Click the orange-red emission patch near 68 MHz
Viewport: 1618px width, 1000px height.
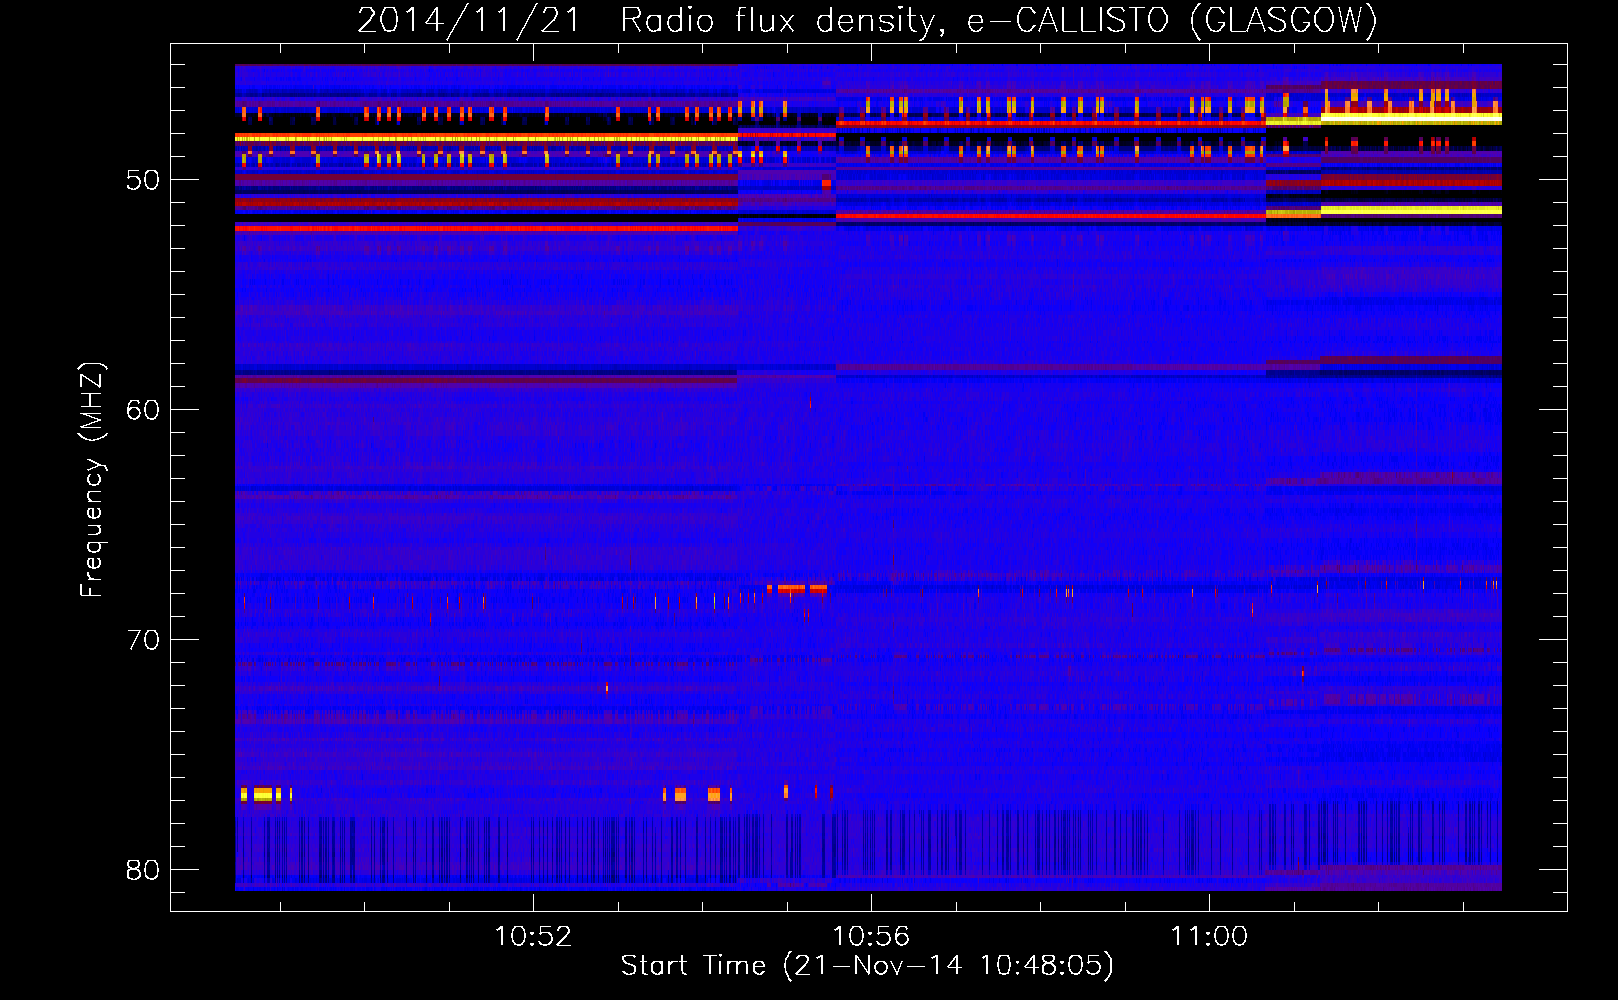[798, 589]
